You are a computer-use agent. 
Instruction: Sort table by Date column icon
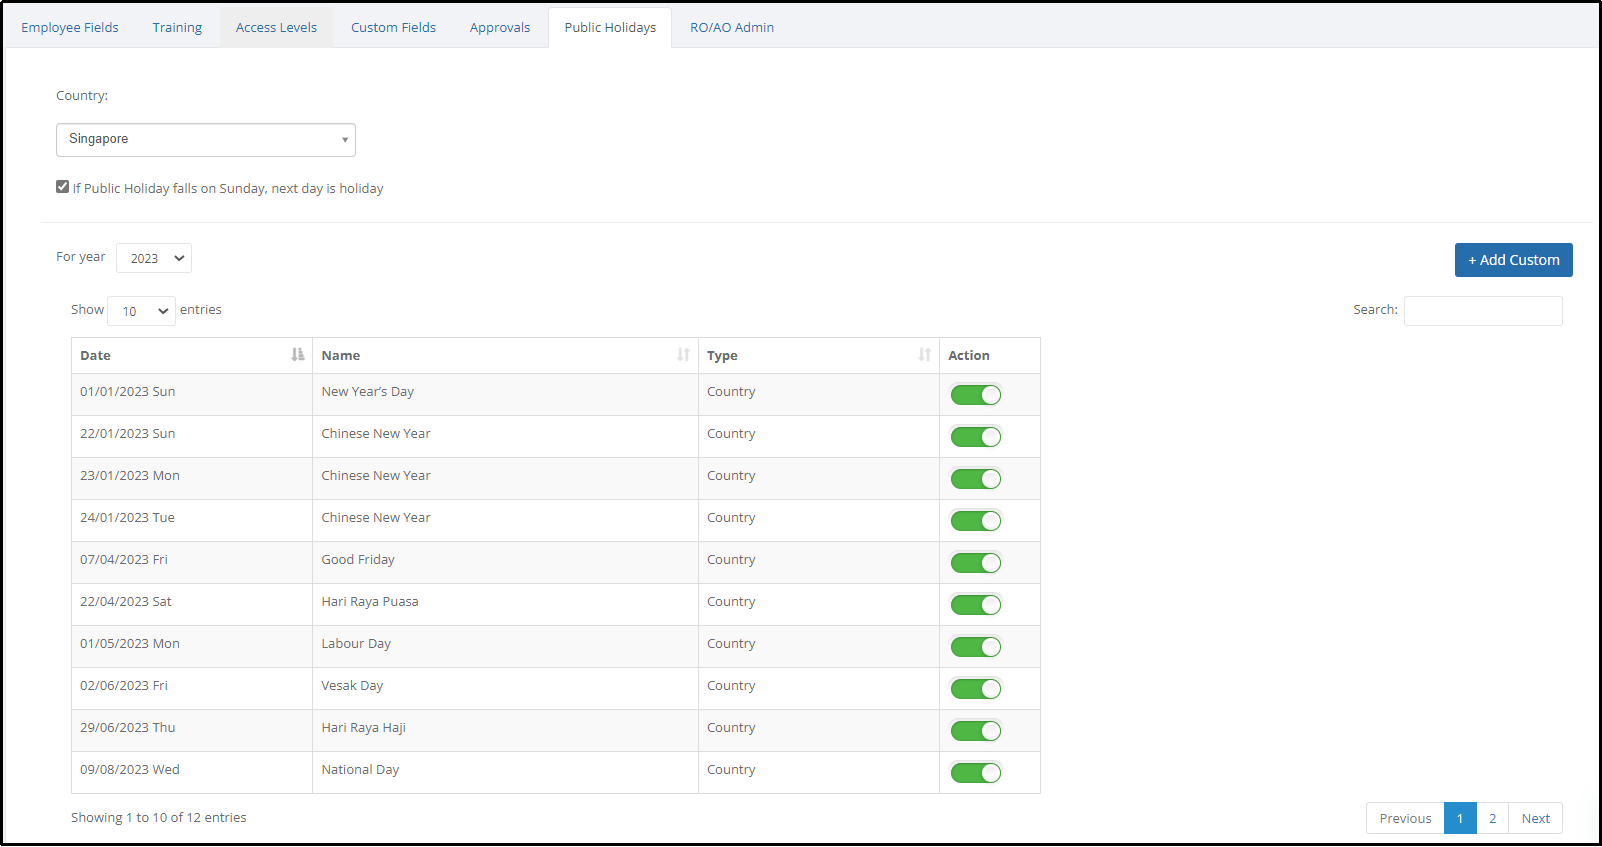[297, 355]
